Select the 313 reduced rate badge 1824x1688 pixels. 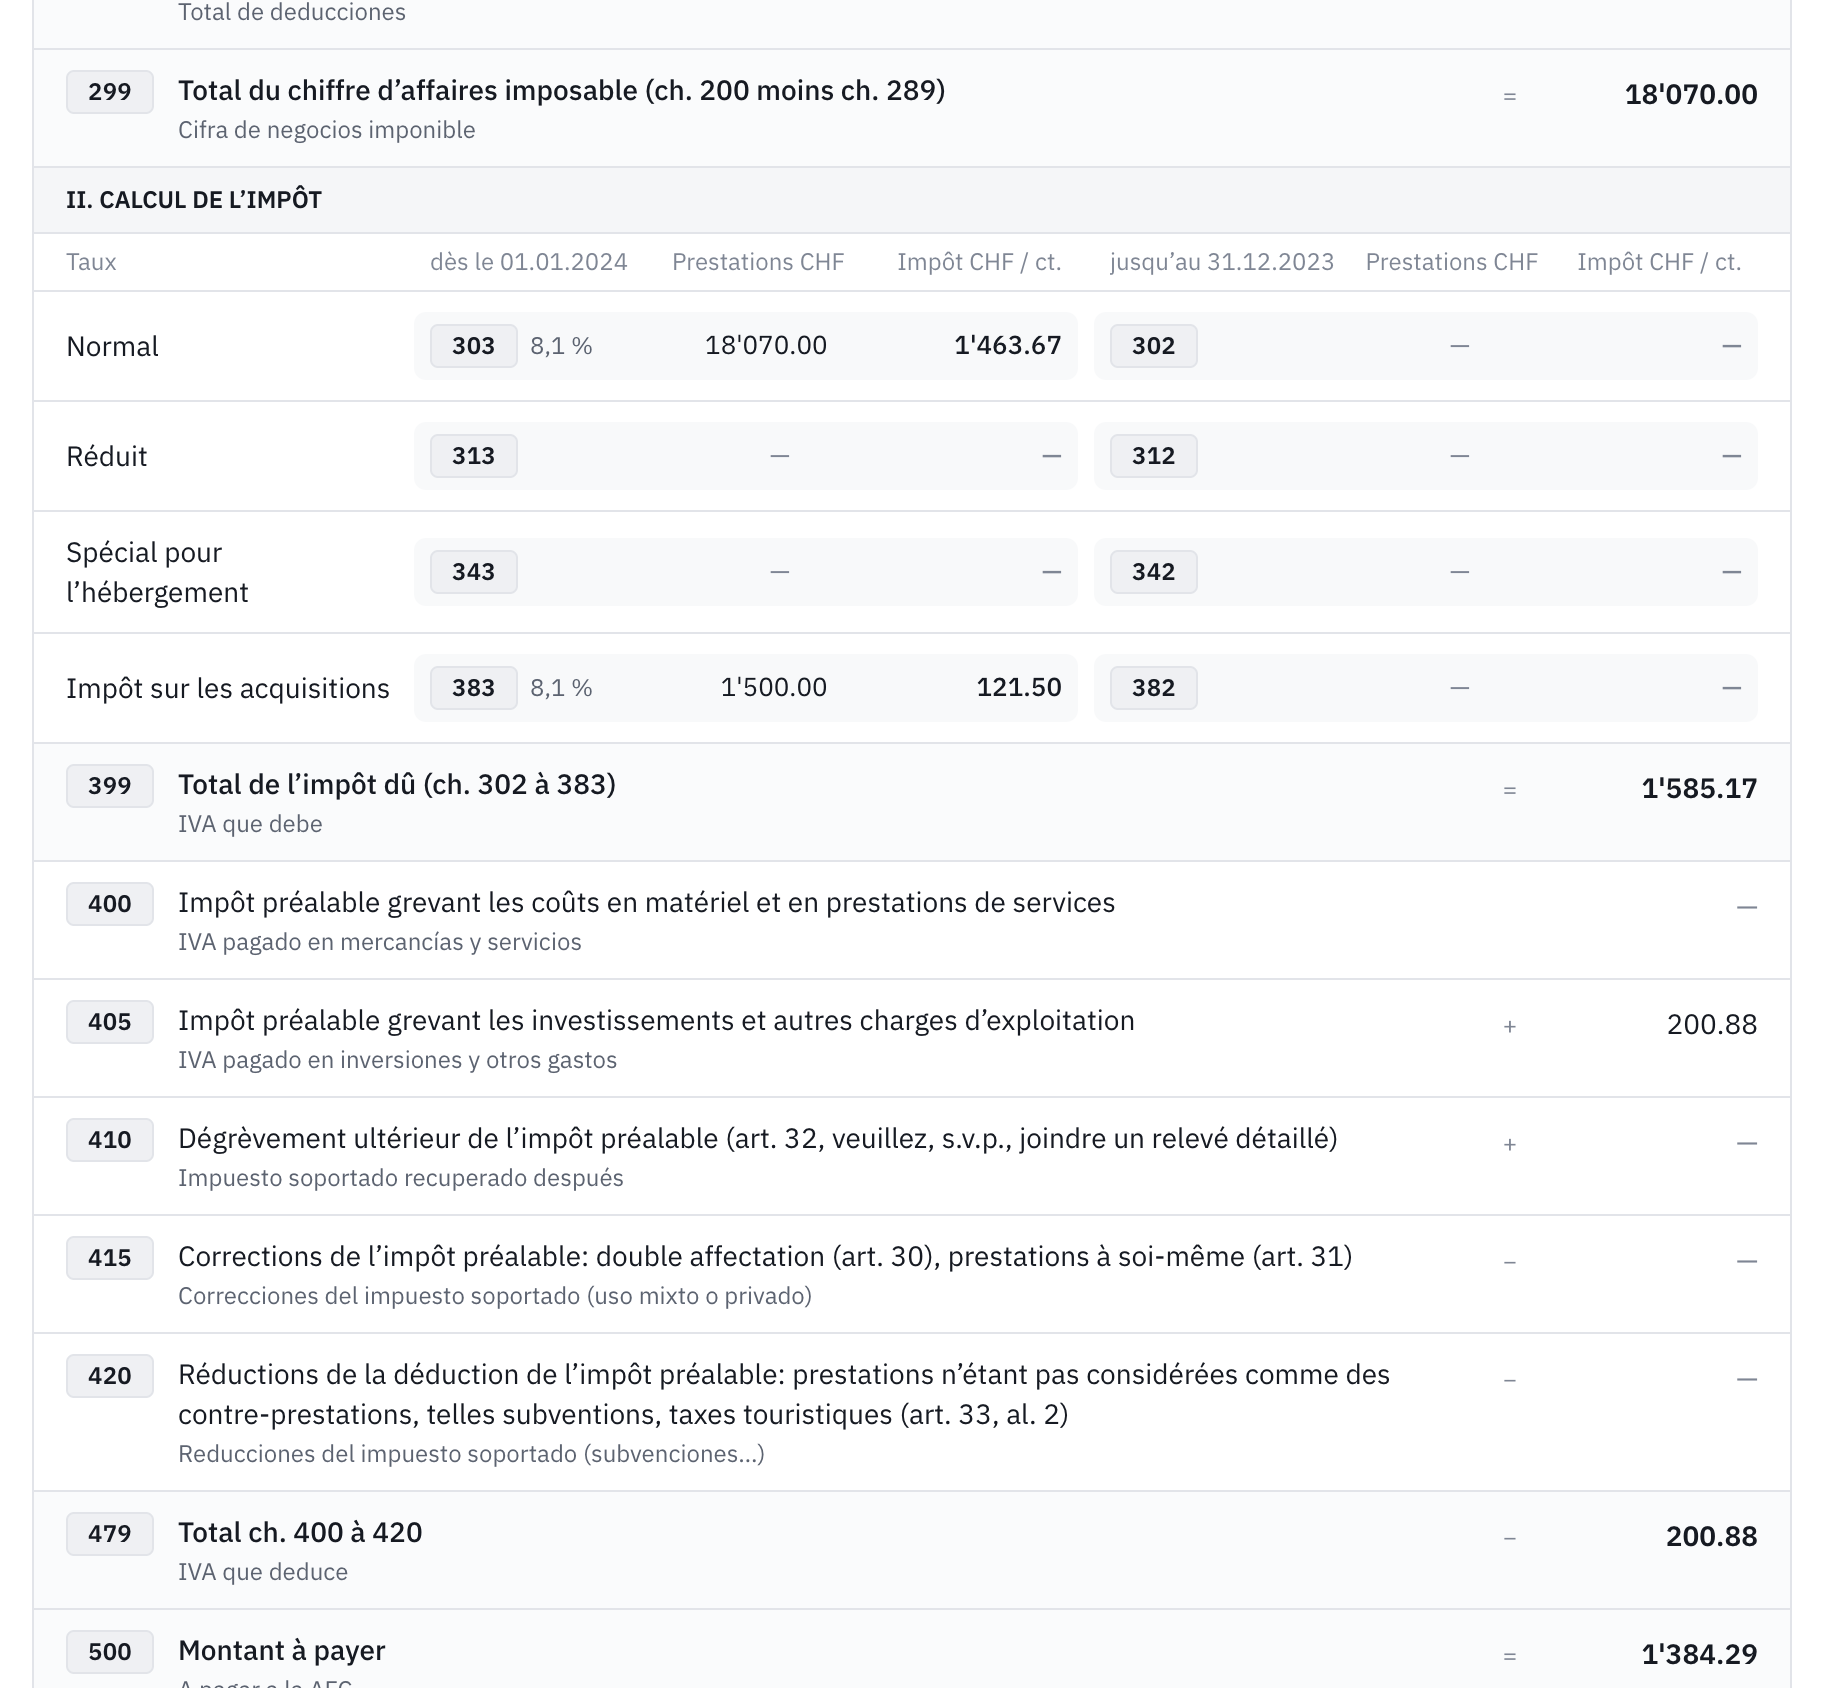[x=474, y=456]
